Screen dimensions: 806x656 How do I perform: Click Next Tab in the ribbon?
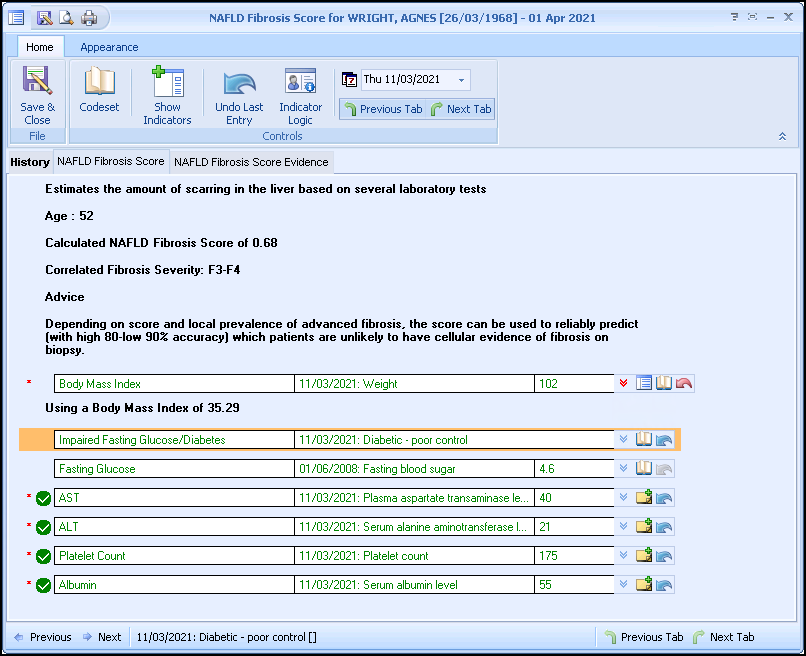[461, 109]
